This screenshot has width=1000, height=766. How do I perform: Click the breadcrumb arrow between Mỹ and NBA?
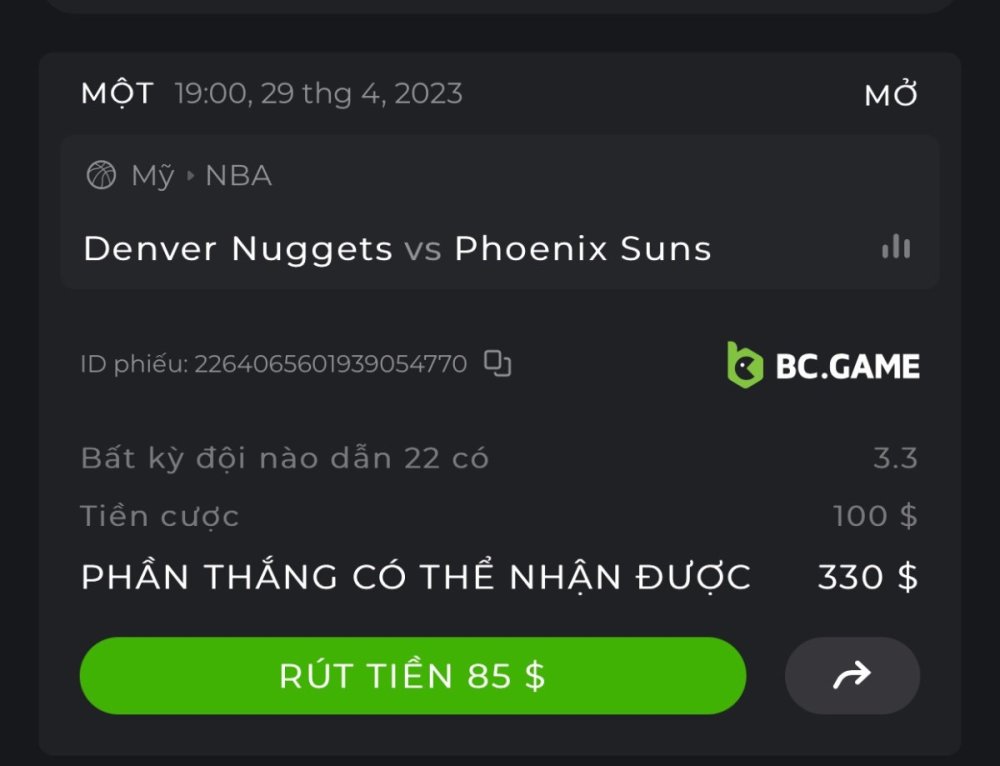tap(190, 175)
